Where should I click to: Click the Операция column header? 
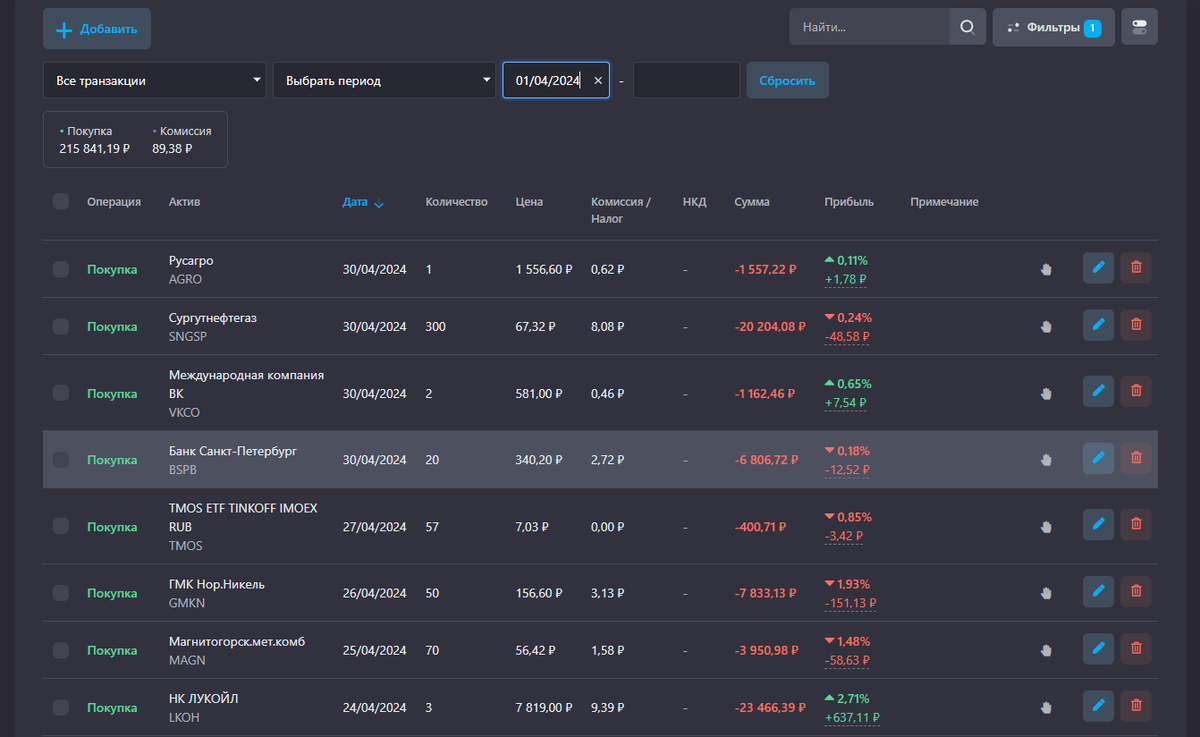pyautogui.click(x=114, y=202)
